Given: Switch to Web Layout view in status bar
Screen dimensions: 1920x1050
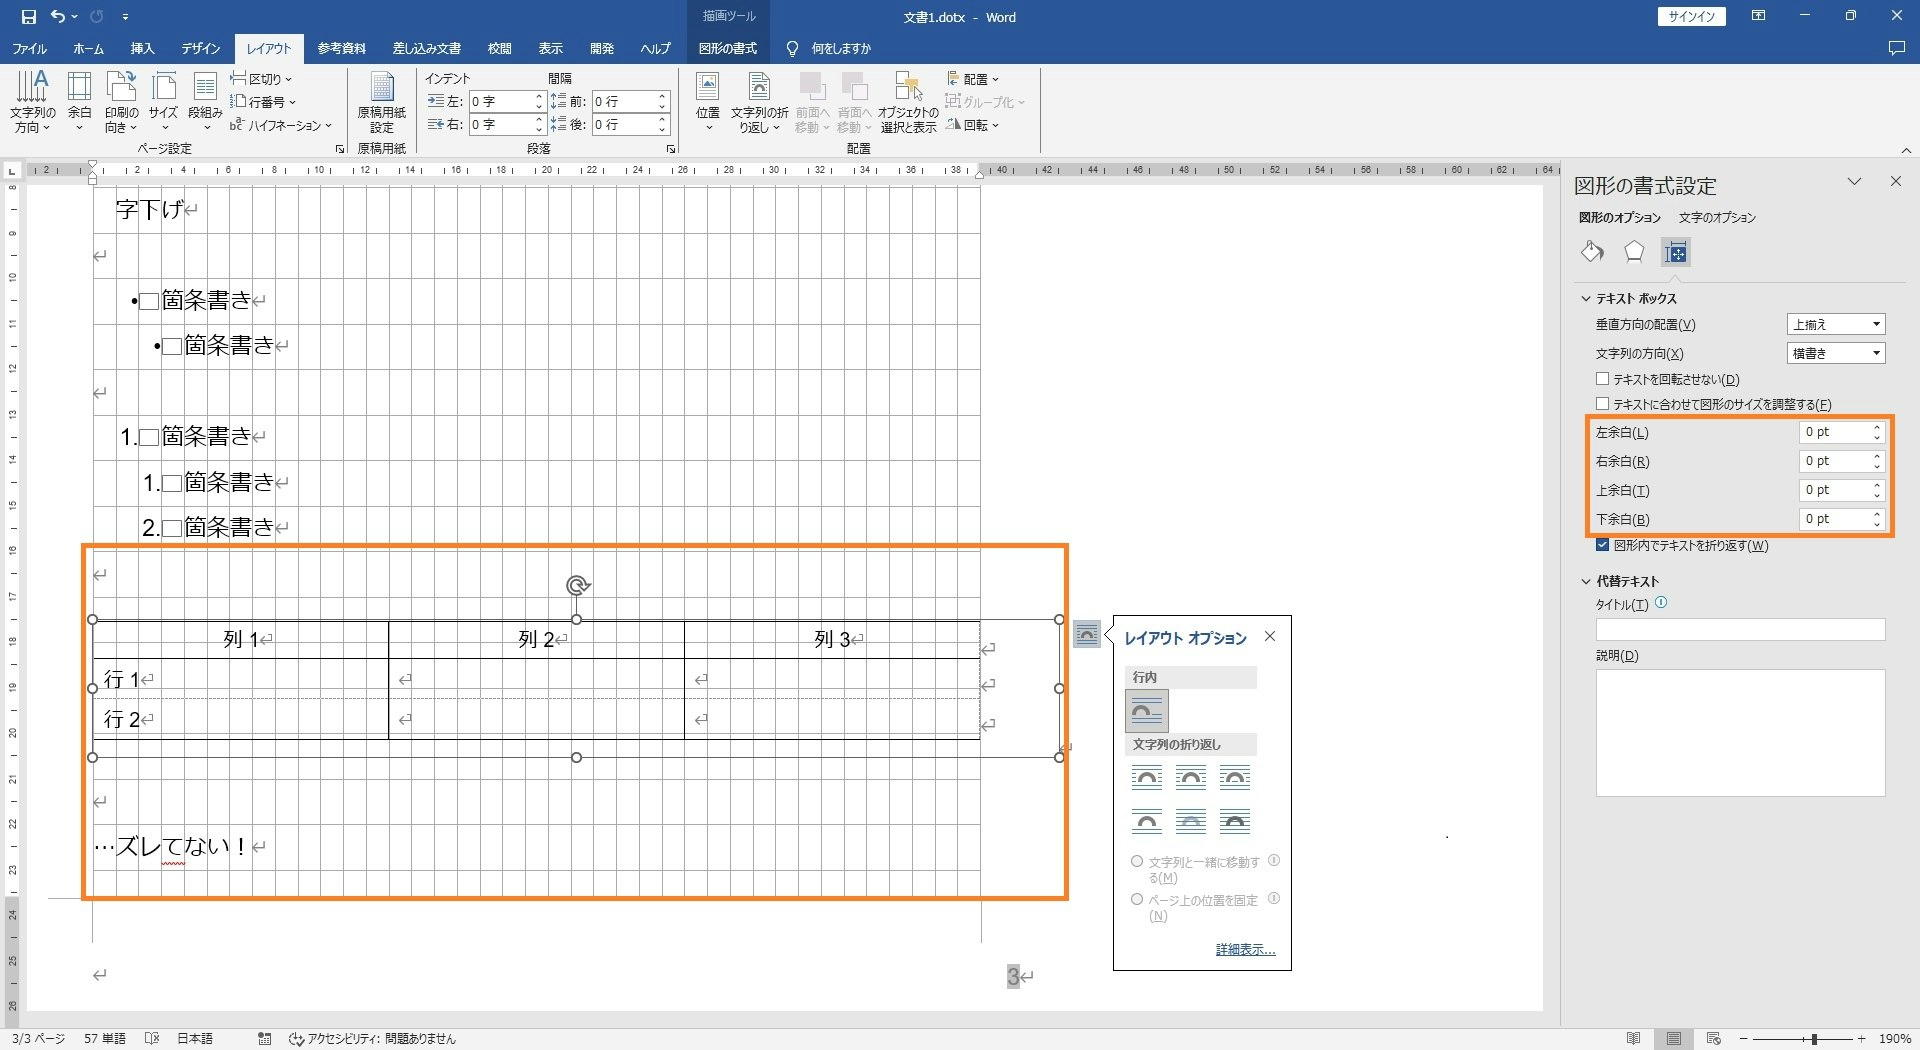Looking at the screenshot, I should coord(1714,1038).
